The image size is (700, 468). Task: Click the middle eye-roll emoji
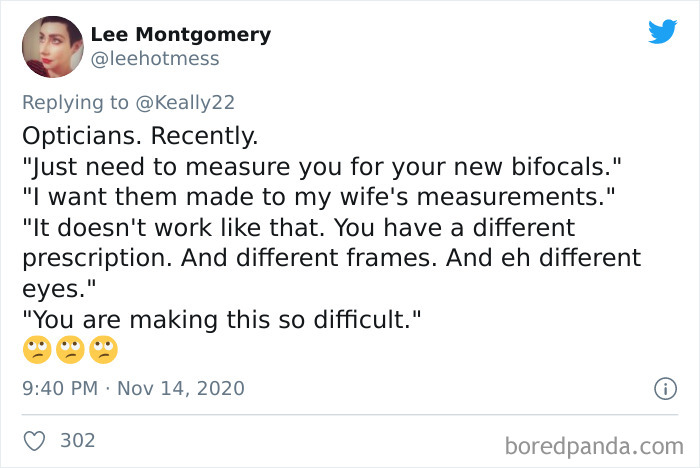[69, 349]
